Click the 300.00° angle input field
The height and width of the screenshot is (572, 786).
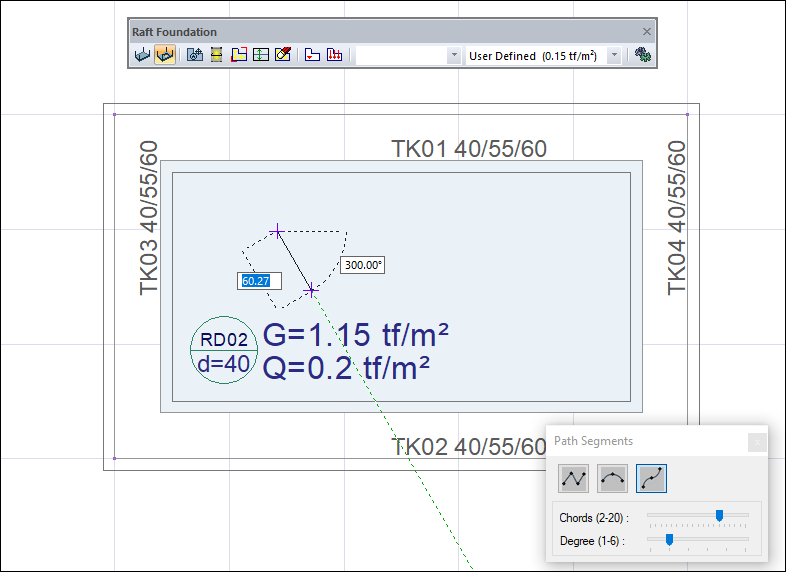pos(363,265)
